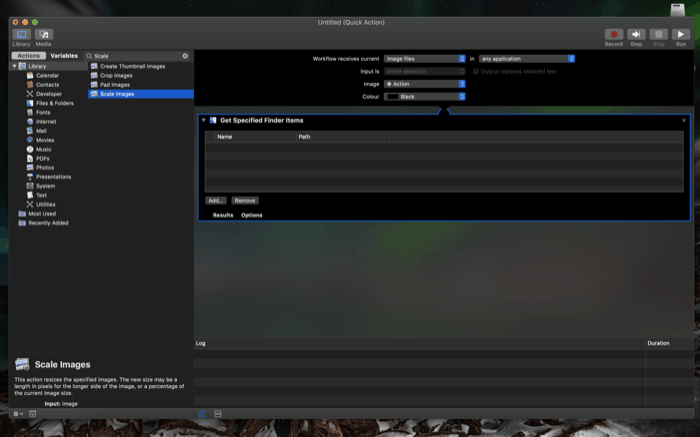Select the Photos library category
This screenshot has height=437, width=700.
[x=45, y=167]
